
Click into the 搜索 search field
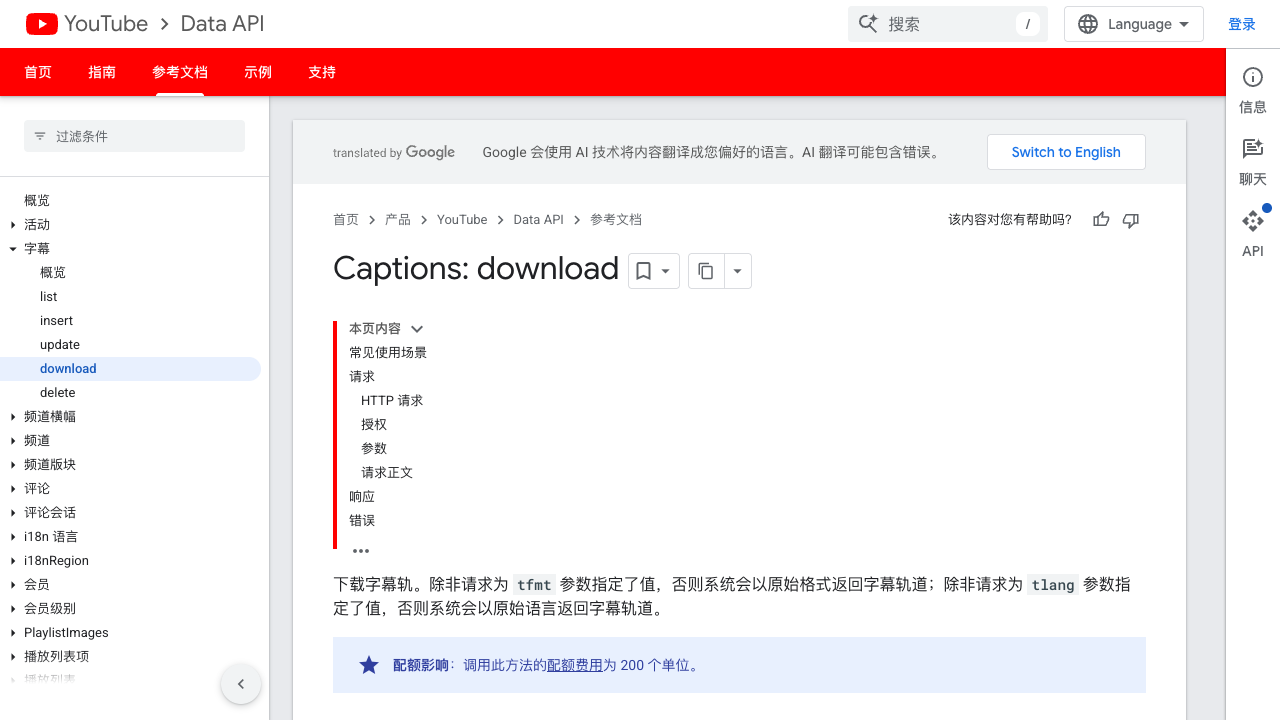948,24
